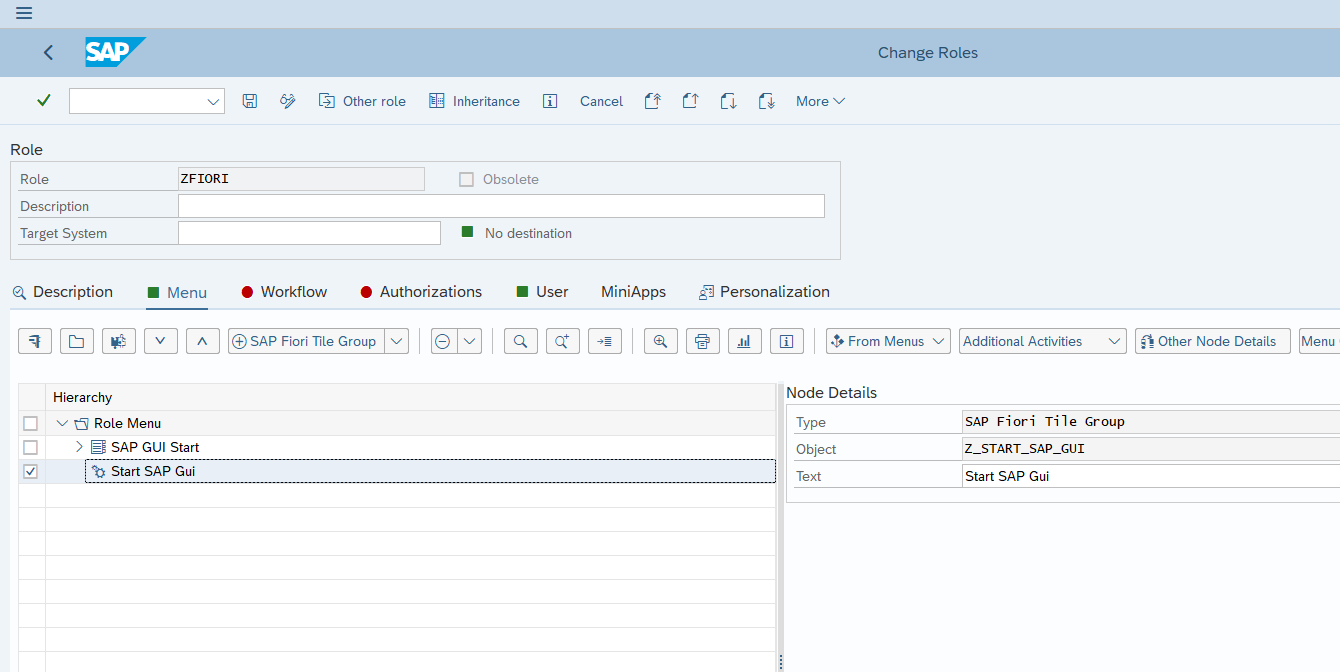
Task: Move selected node up
Action: coord(203,341)
